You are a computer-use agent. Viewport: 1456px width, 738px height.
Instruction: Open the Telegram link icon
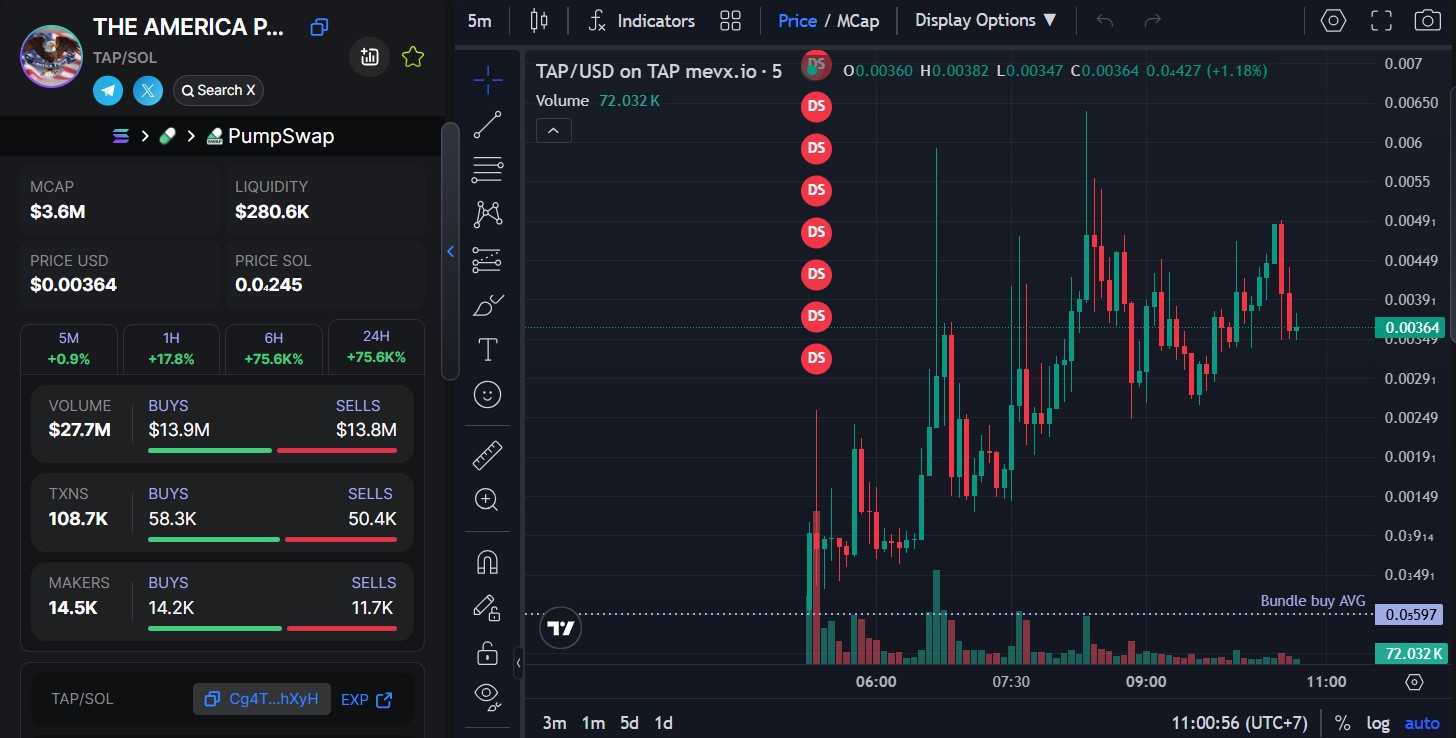[x=108, y=91]
